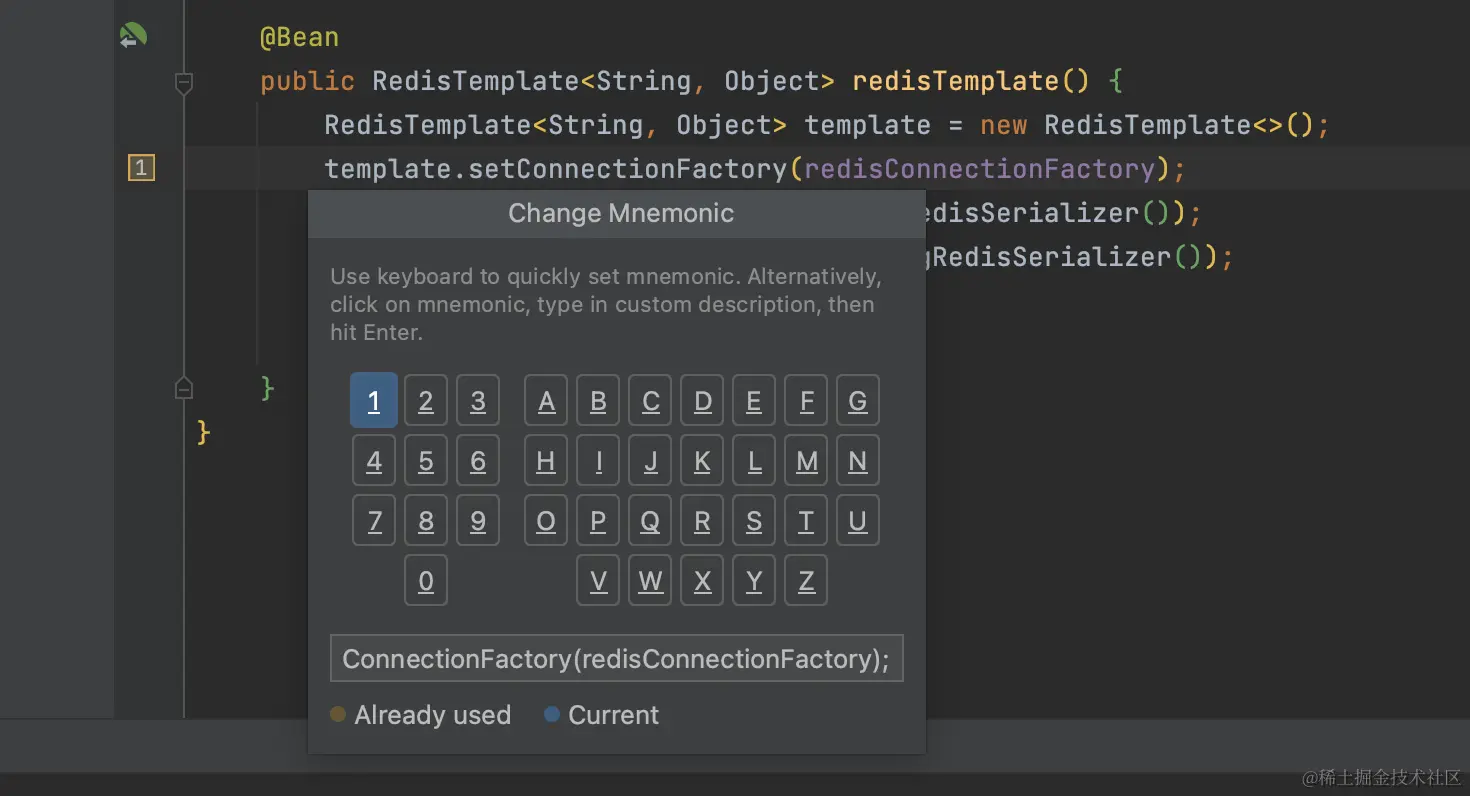Click the 'new' keyword in code
1470x796 pixels.
(x=1004, y=125)
